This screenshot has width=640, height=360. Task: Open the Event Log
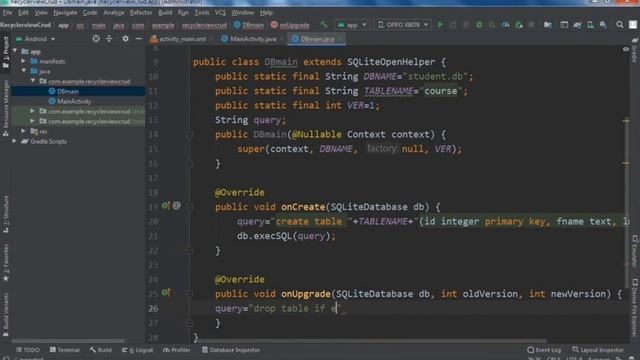click(544, 350)
